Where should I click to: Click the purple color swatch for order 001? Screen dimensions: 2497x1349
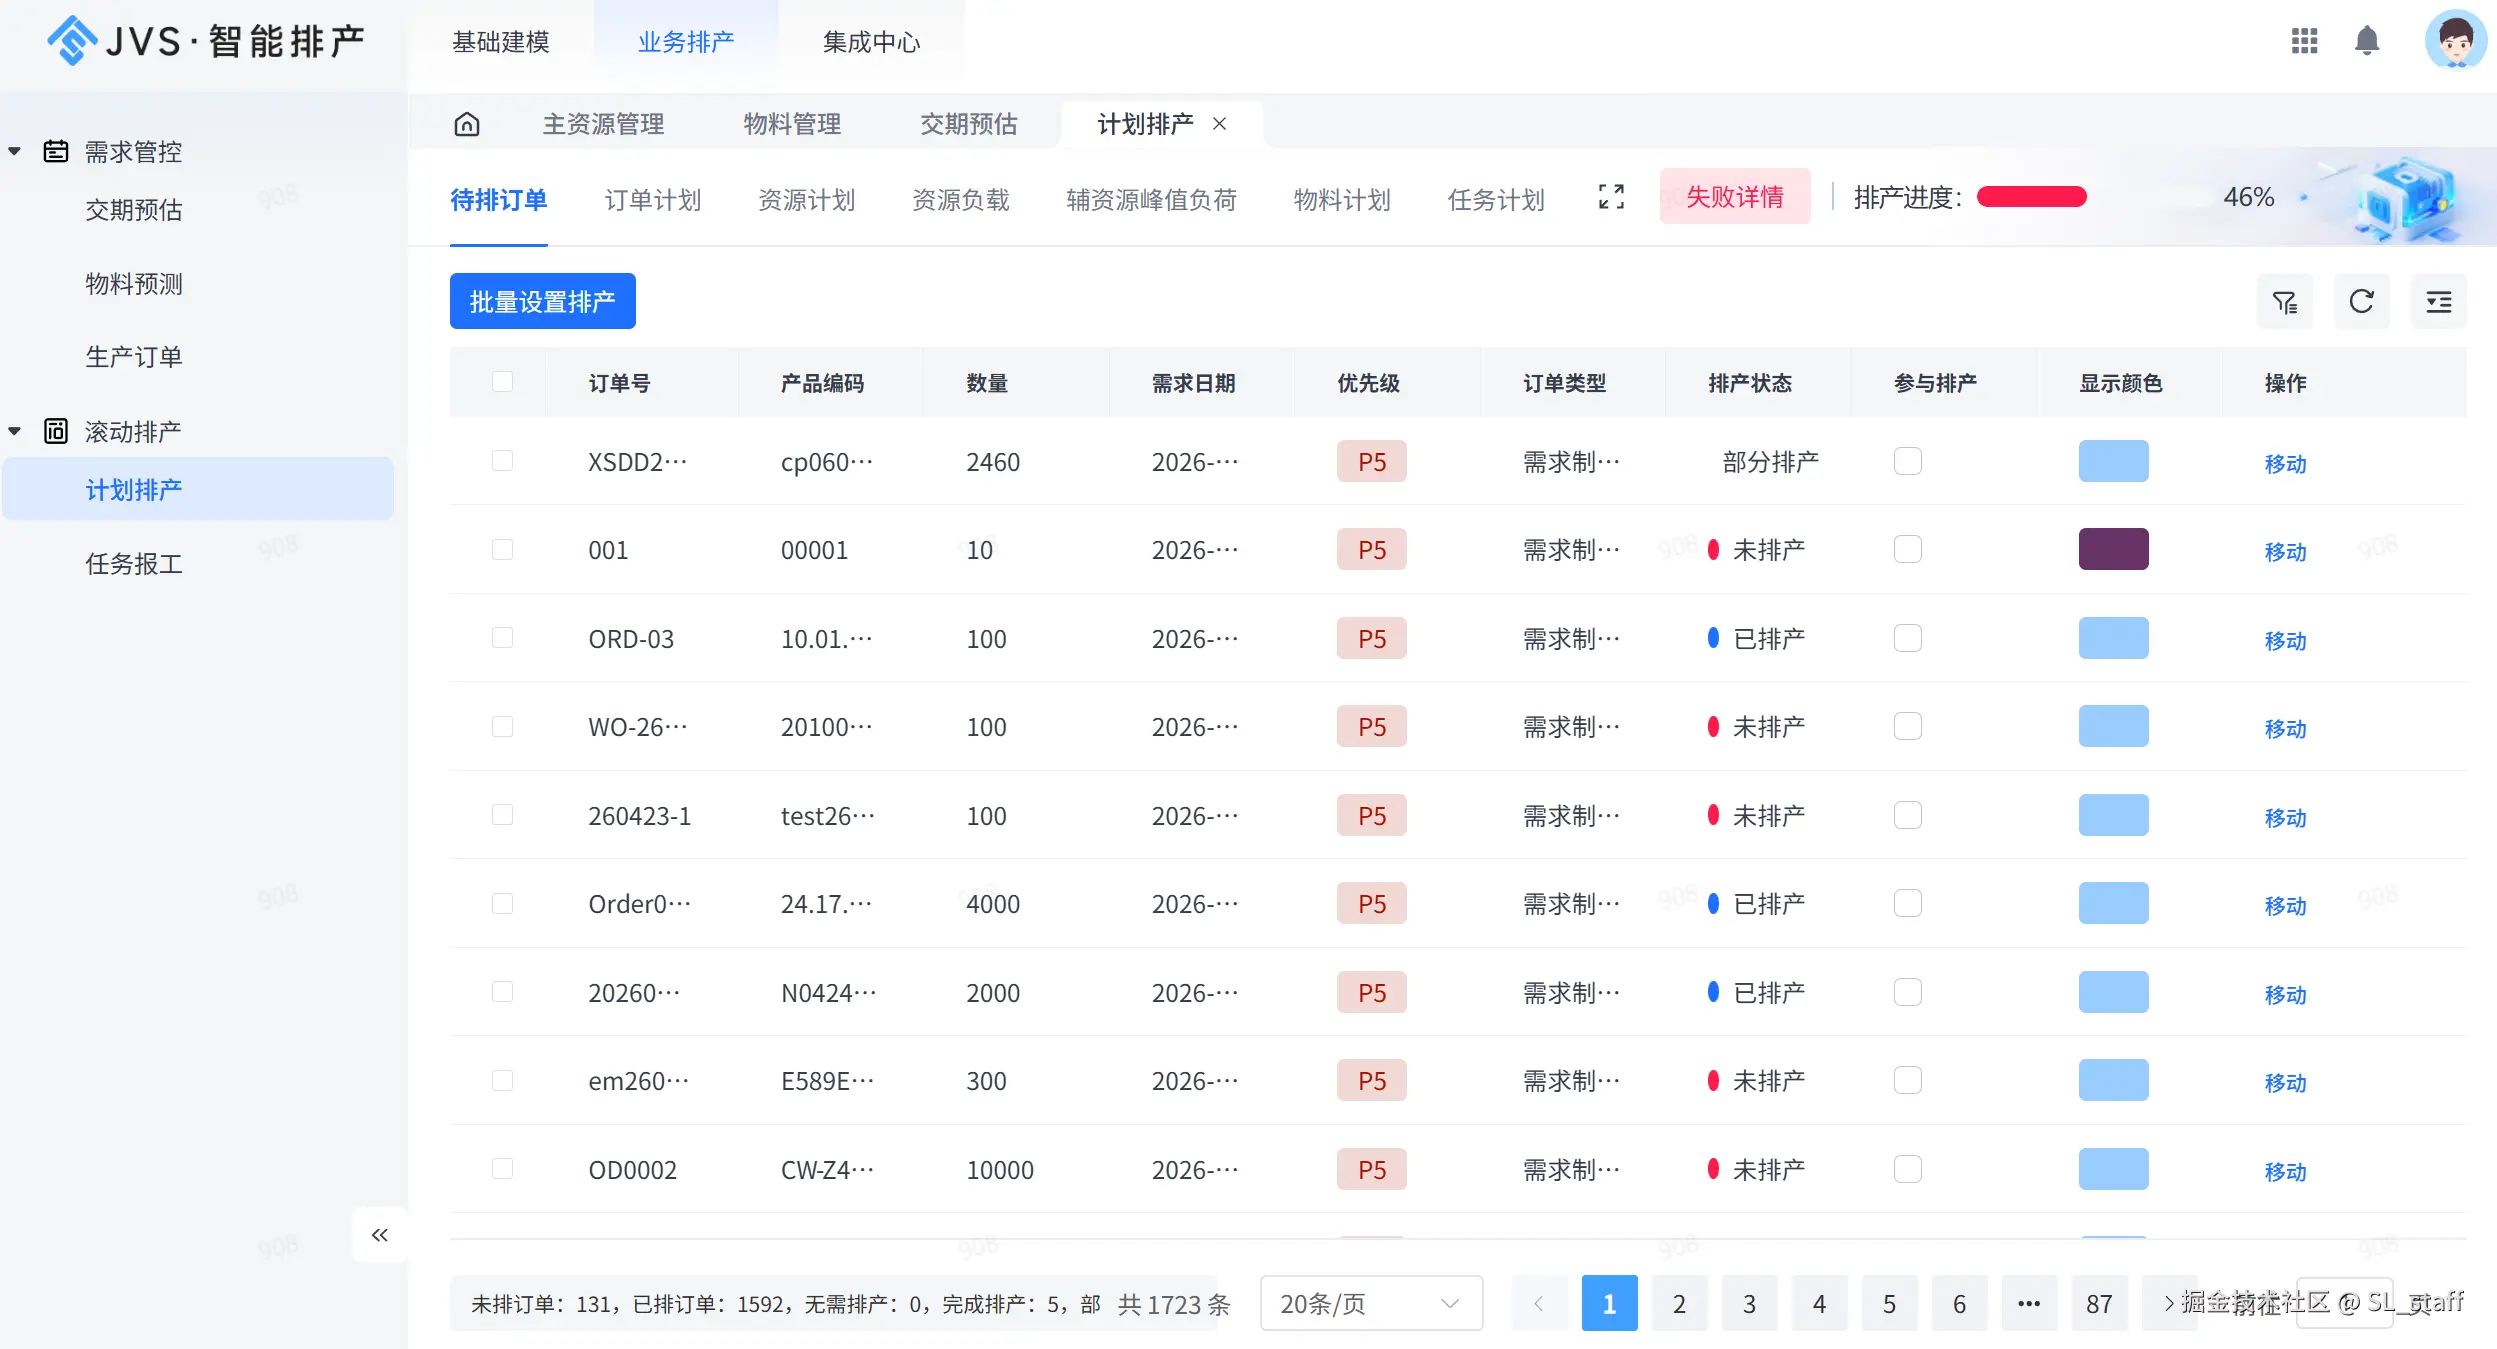[2113, 549]
